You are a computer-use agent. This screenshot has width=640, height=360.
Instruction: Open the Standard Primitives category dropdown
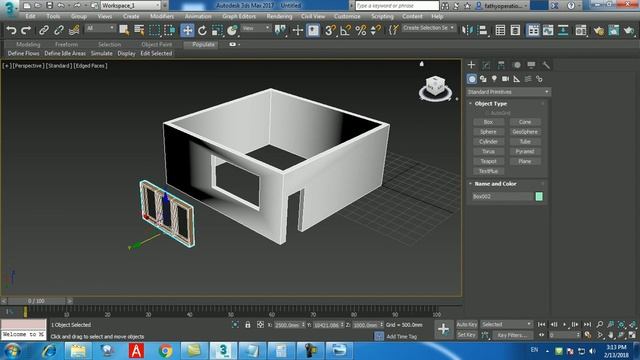tap(509, 92)
